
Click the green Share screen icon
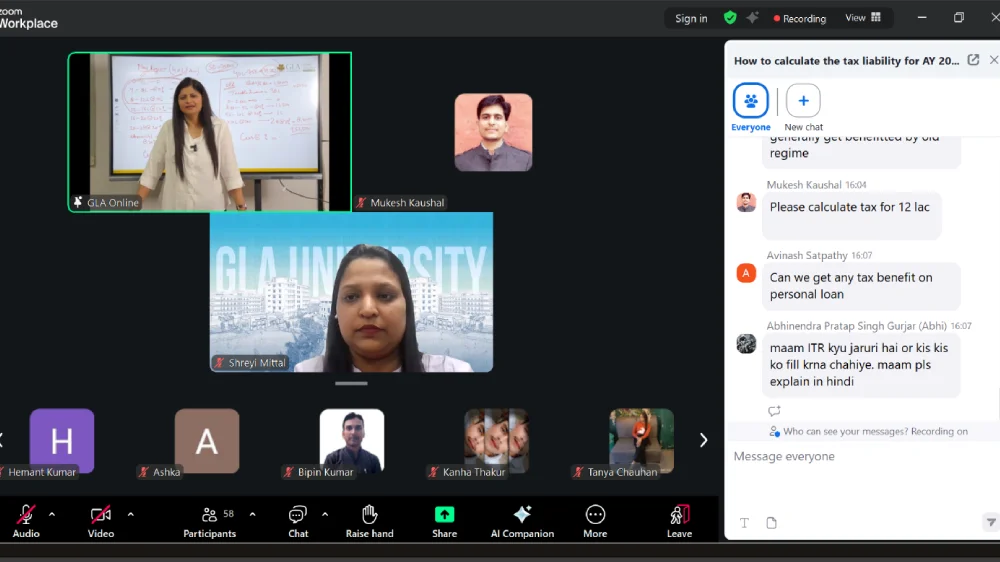pyautogui.click(x=444, y=515)
